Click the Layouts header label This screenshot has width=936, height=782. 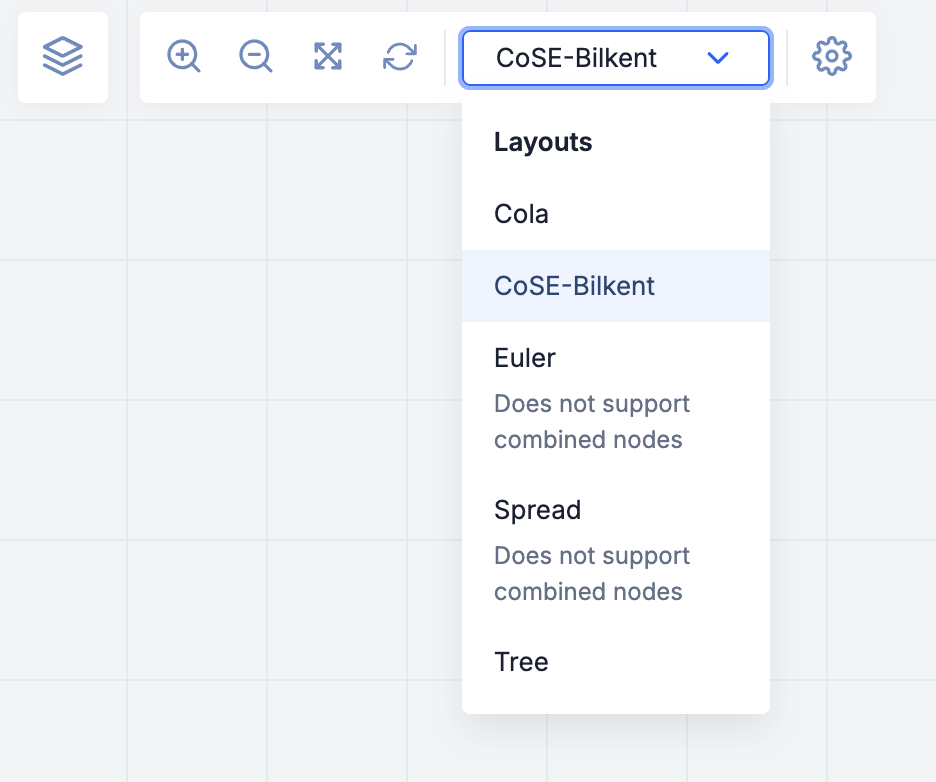(x=543, y=142)
